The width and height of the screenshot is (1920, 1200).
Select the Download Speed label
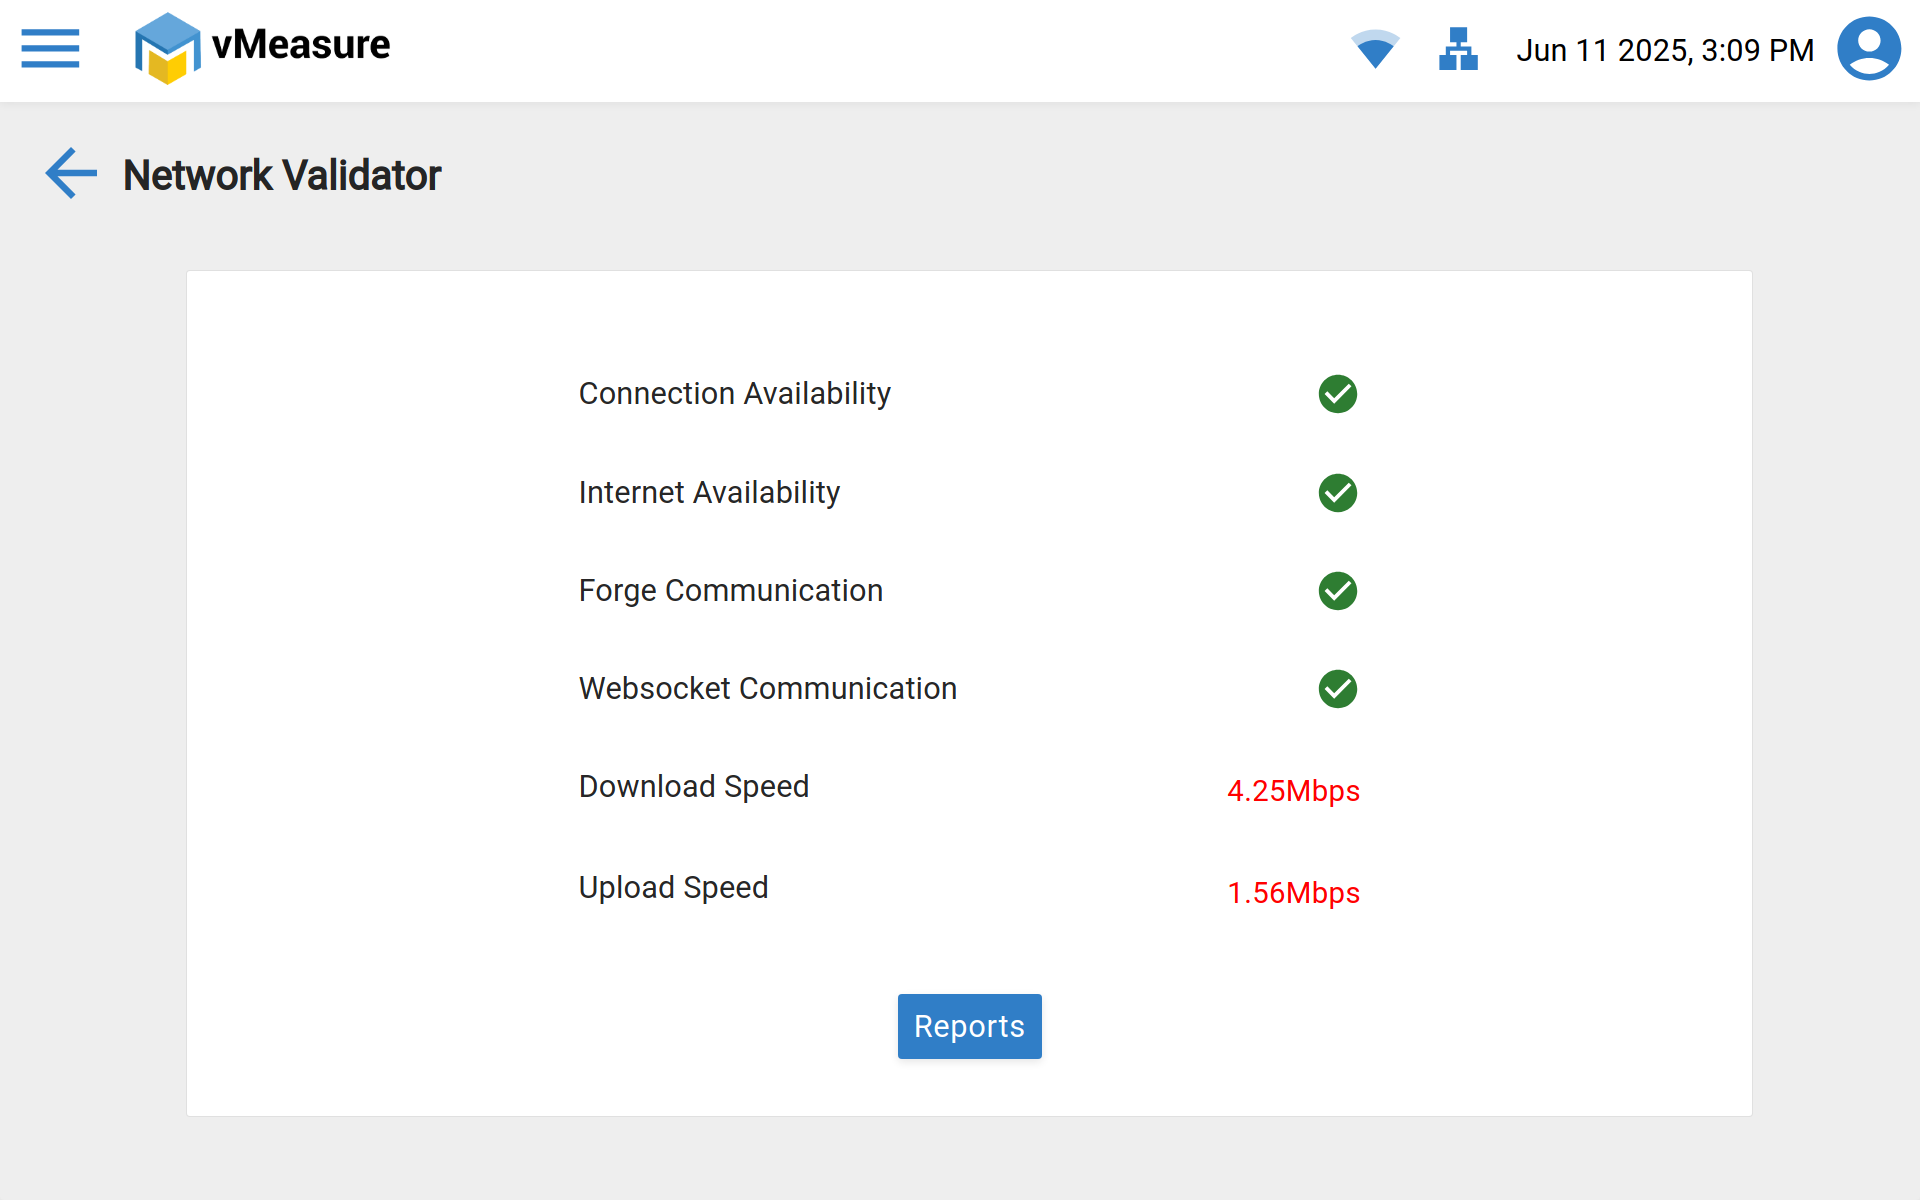pyautogui.click(x=694, y=787)
